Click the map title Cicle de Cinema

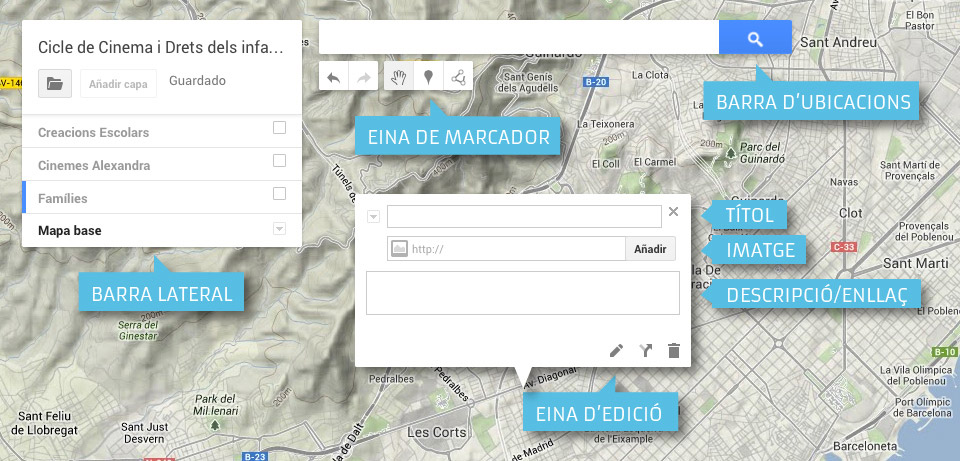click(160, 47)
